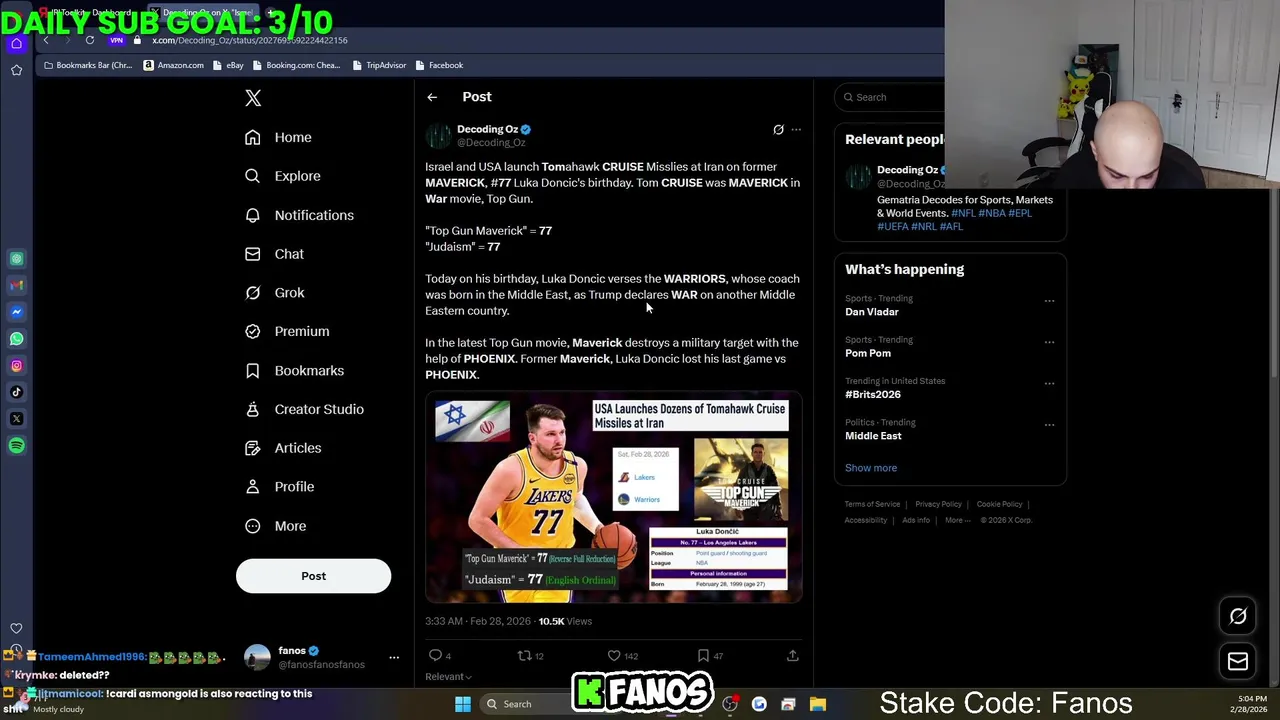This screenshot has height=720, width=1280.
Task: Open the eBay bookmark
Action: tap(229, 65)
